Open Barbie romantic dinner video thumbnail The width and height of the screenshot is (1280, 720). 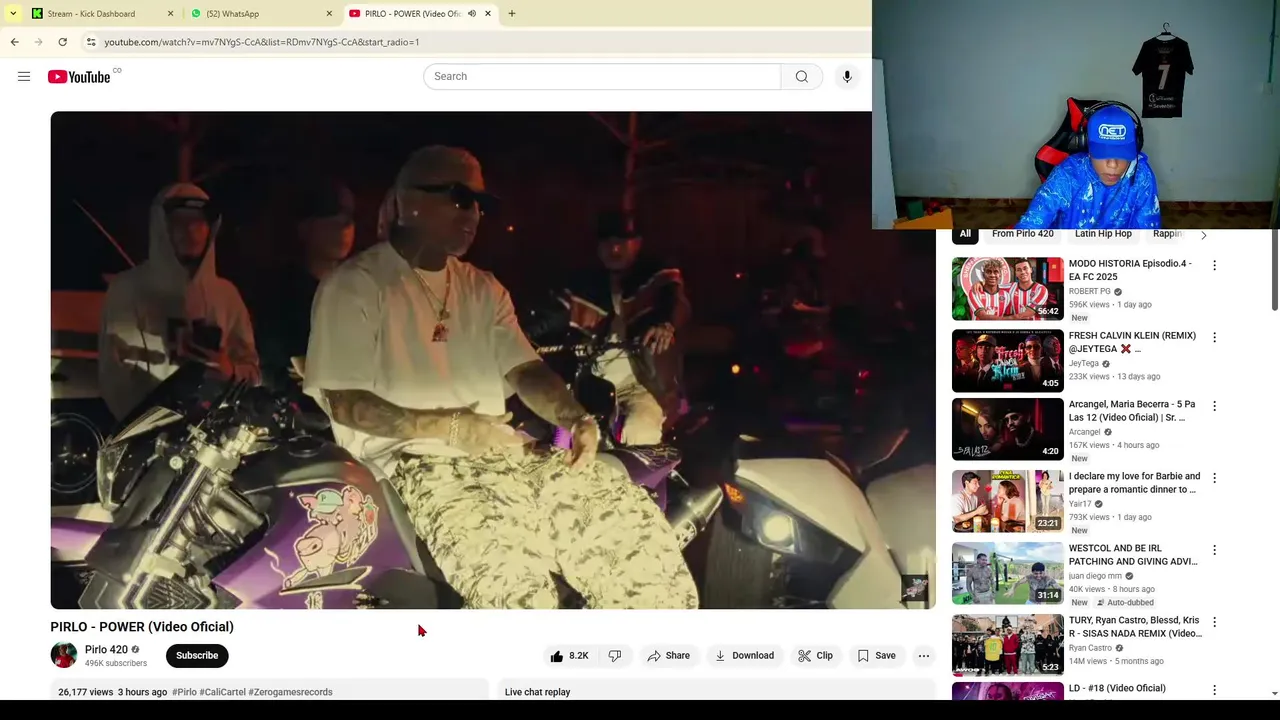(x=1007, y=502)
